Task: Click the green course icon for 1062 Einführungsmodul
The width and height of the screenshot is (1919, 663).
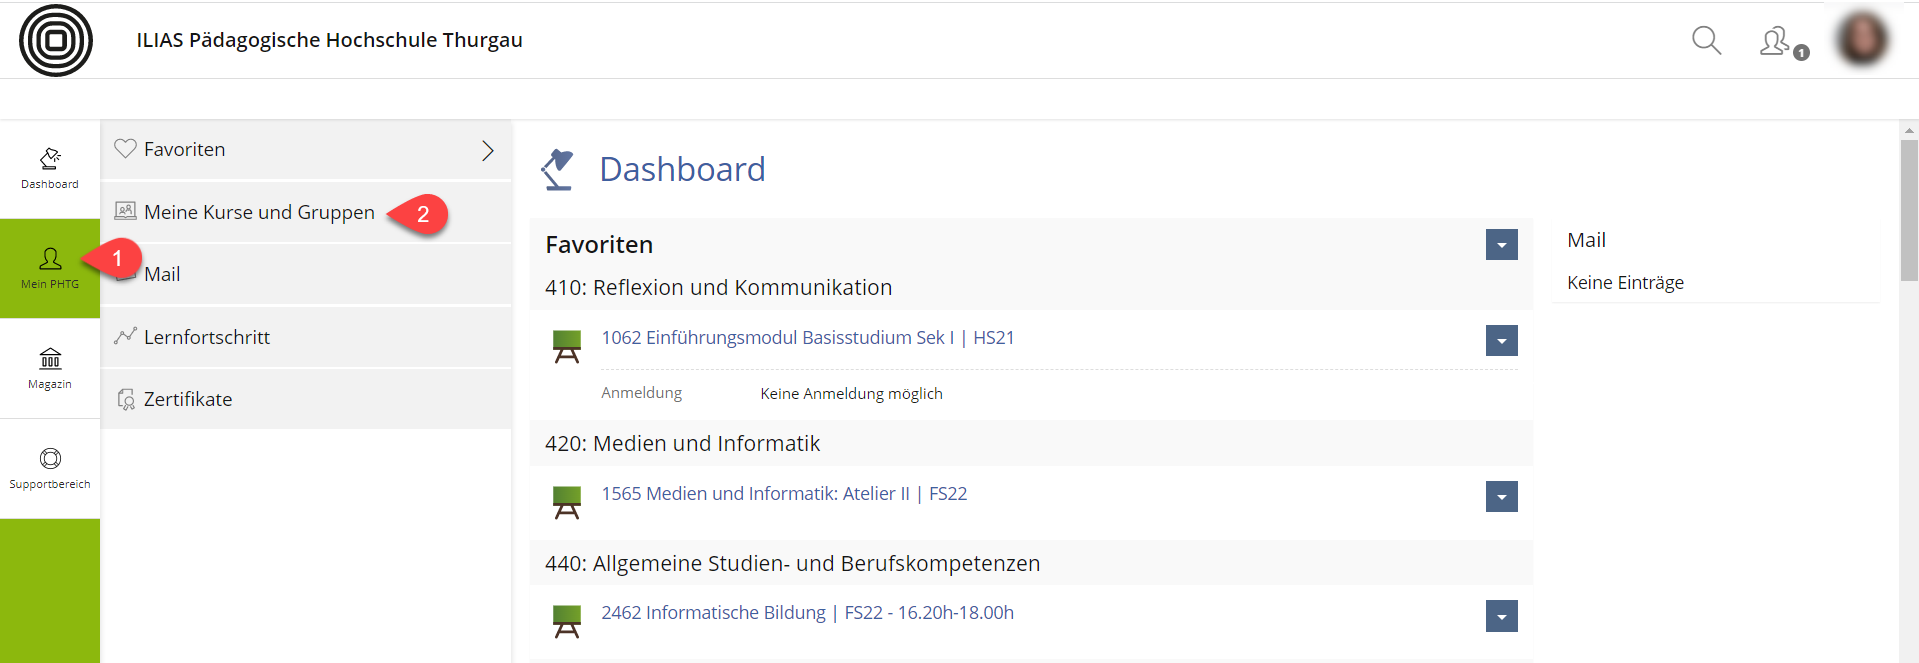Action: [x=567, y=346]
